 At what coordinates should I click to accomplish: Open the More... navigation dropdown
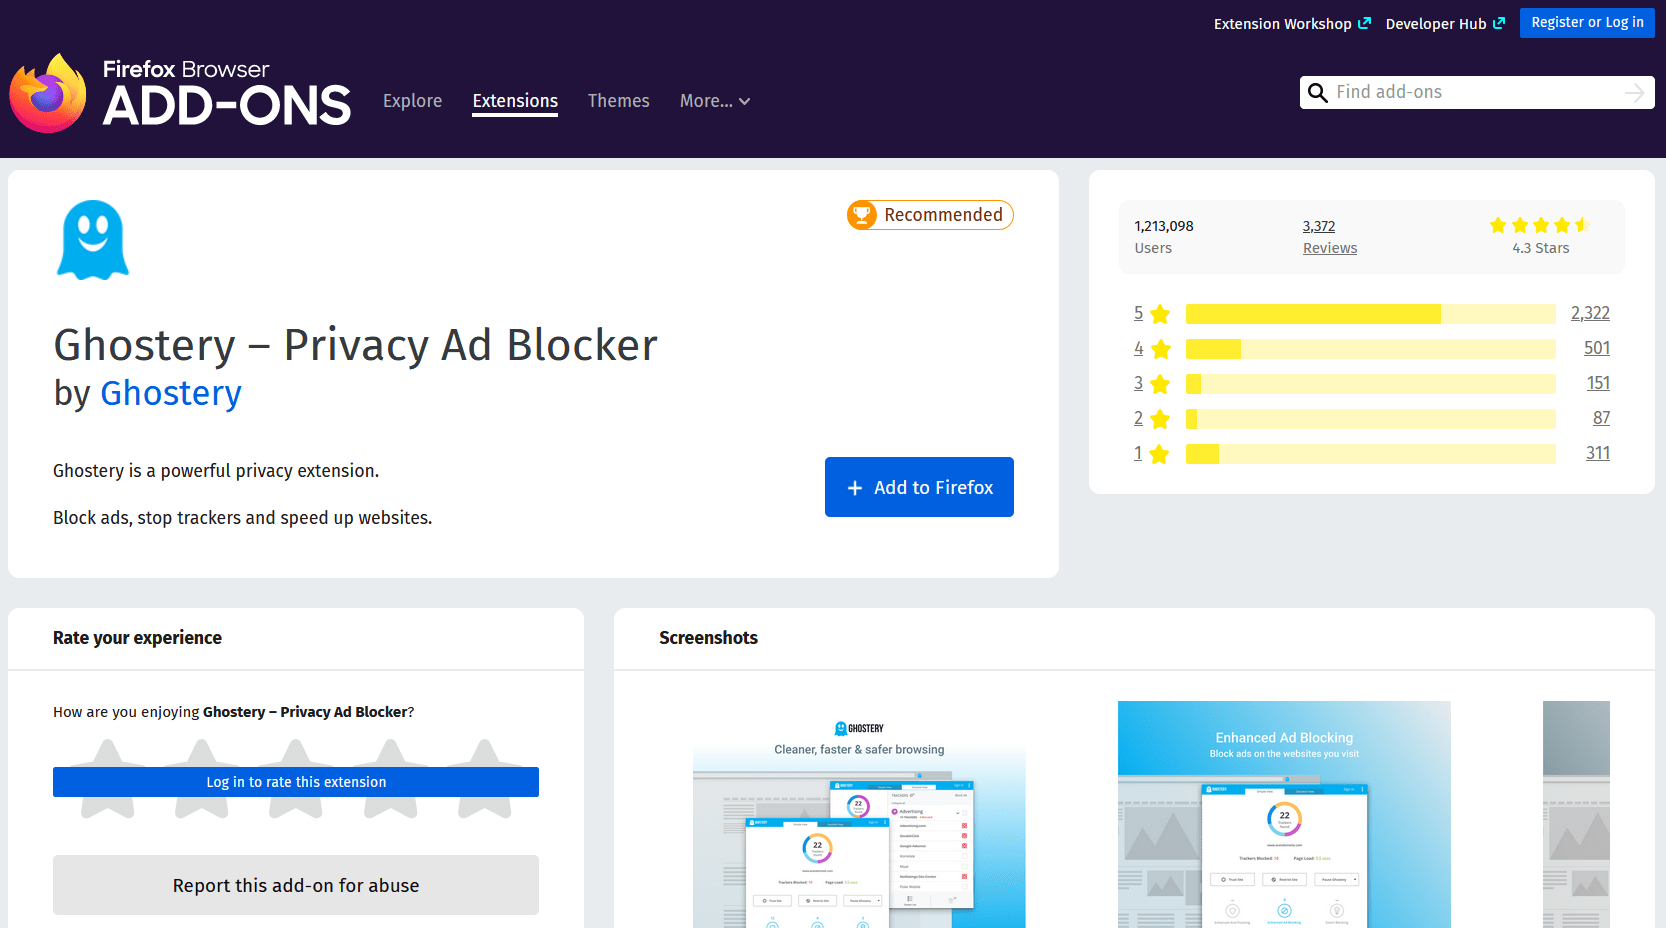click(x=714, y=101)
